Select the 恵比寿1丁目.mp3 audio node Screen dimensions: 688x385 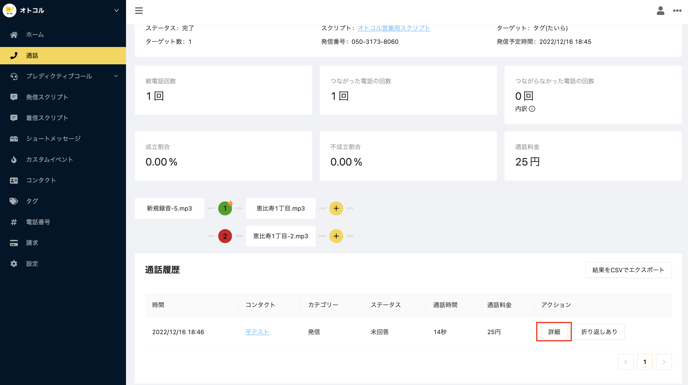pos(280,209)
